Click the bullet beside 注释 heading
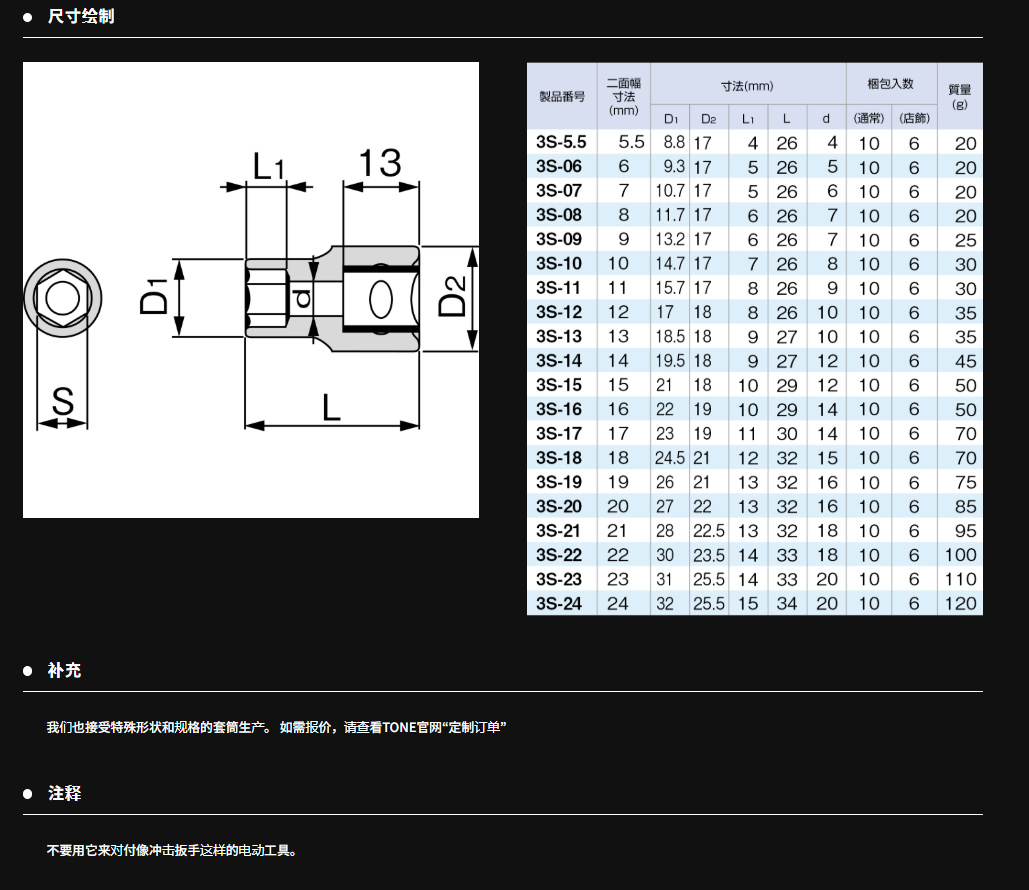Screen dimensions: 1029x890 tap(28, 794)
